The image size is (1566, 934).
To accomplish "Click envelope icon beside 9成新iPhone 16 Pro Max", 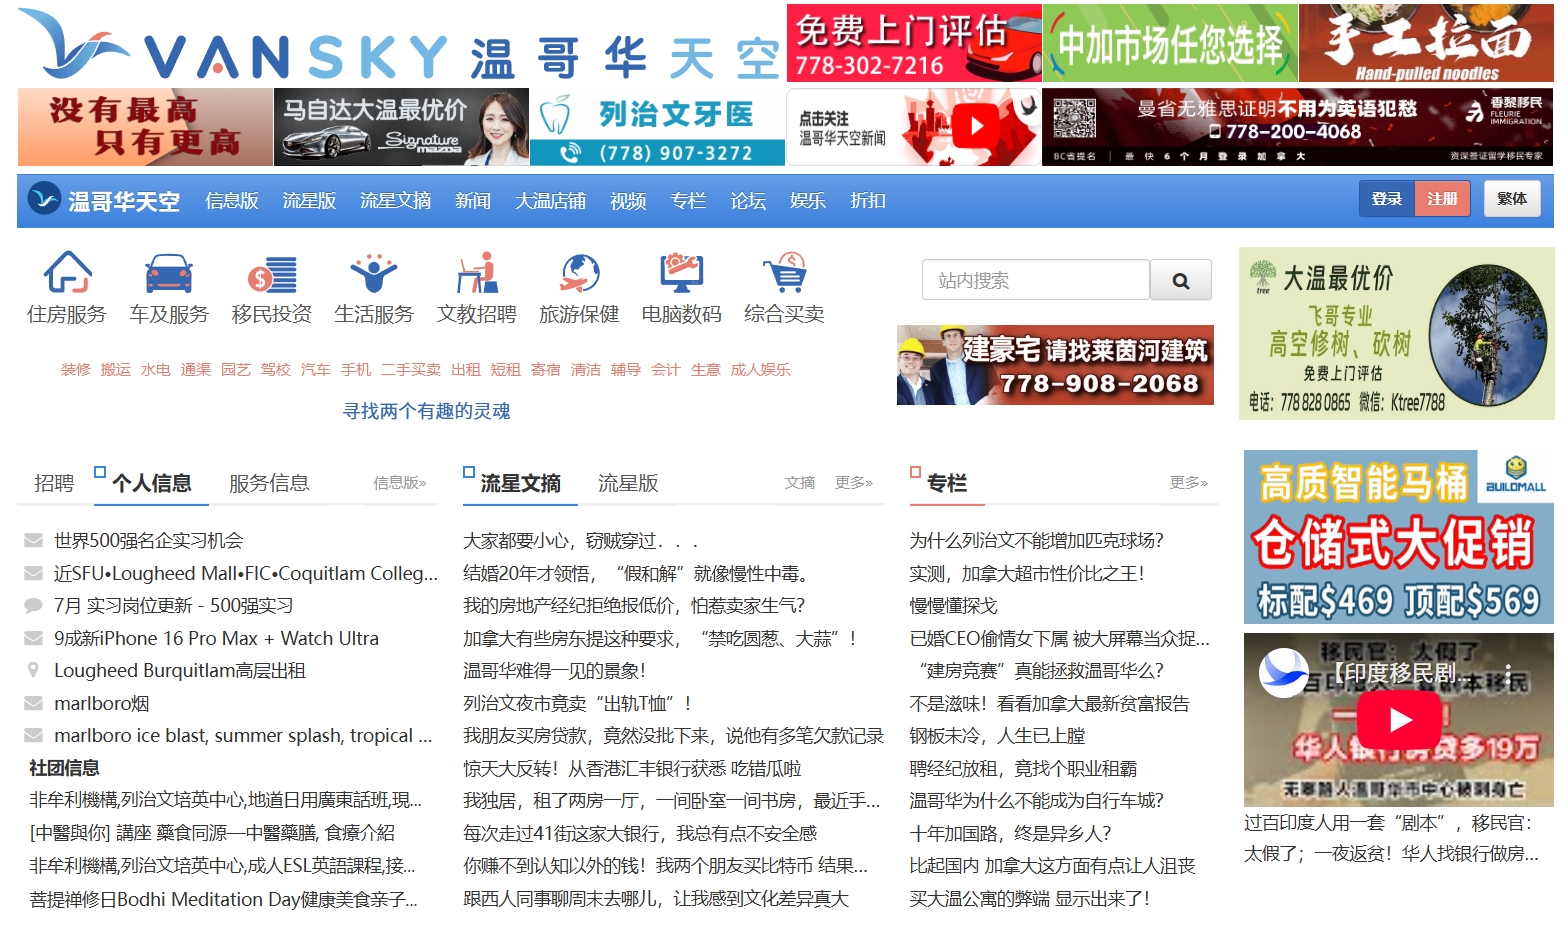I will pos(33,638).
